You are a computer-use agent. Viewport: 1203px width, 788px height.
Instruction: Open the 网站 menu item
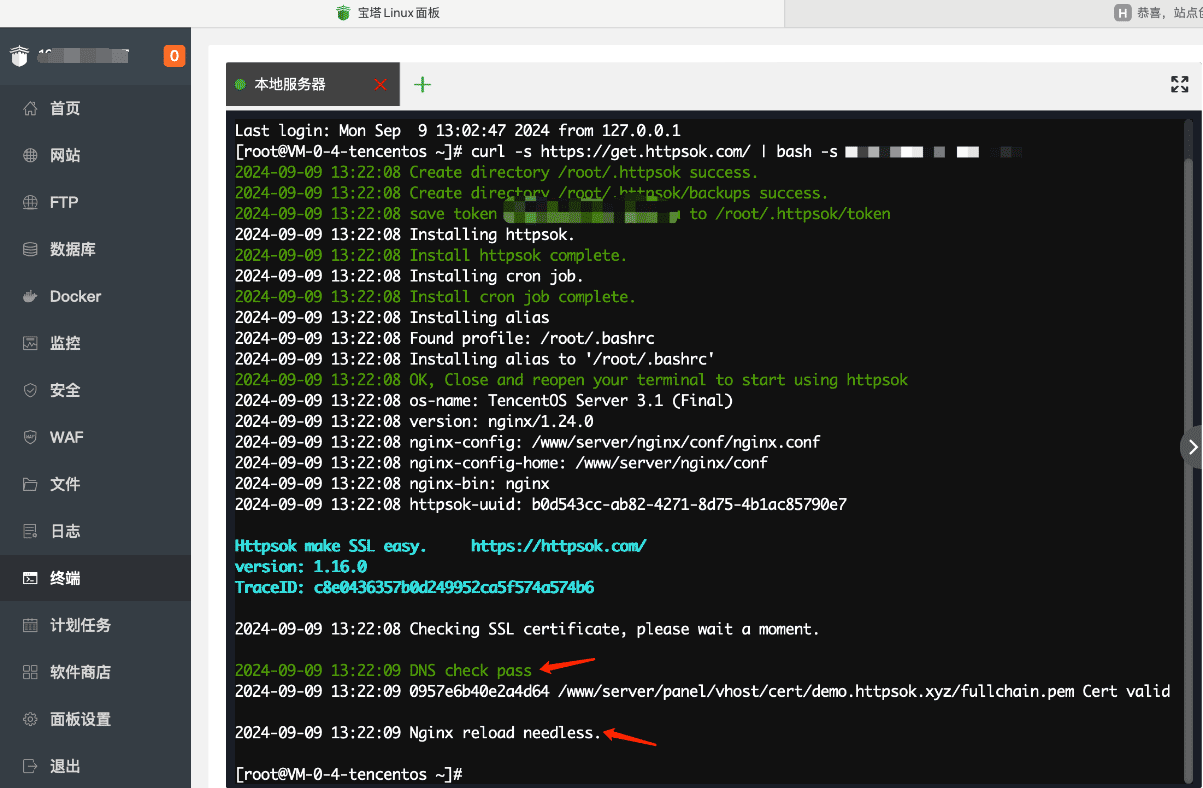[95, 155]
